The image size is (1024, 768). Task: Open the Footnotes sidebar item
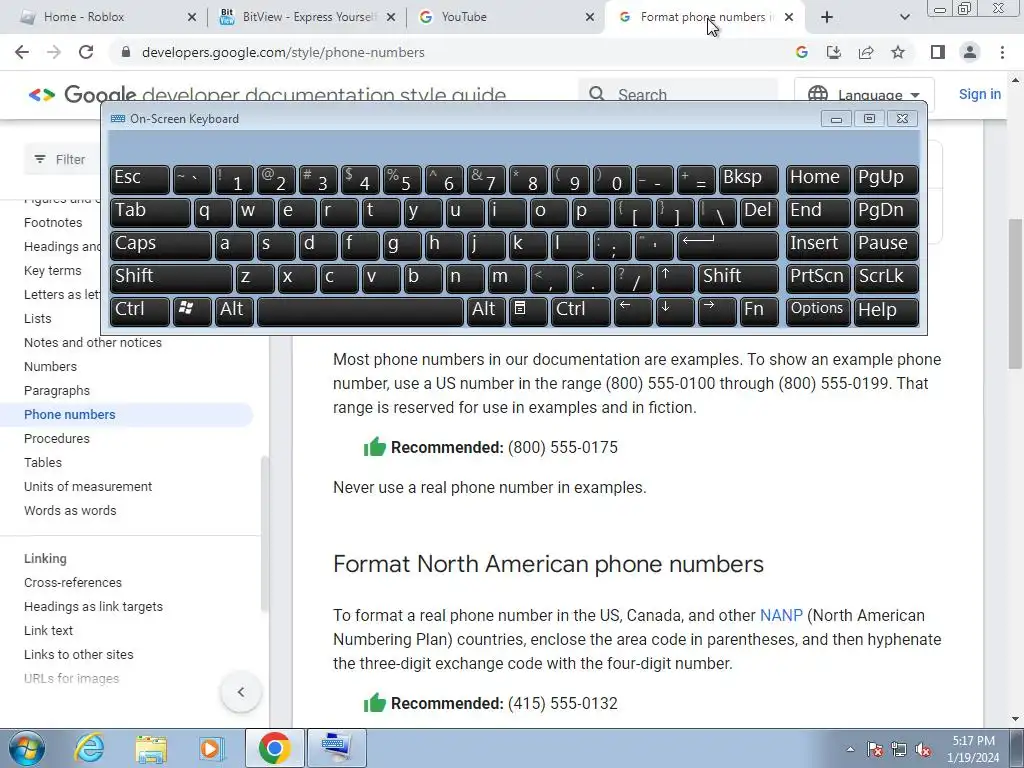(x=53, y=223)
